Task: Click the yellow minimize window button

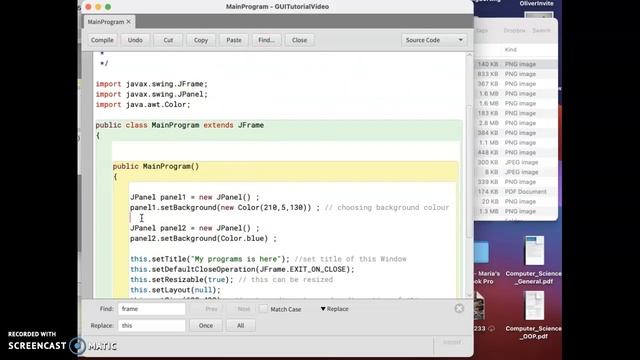Action: 98,7
